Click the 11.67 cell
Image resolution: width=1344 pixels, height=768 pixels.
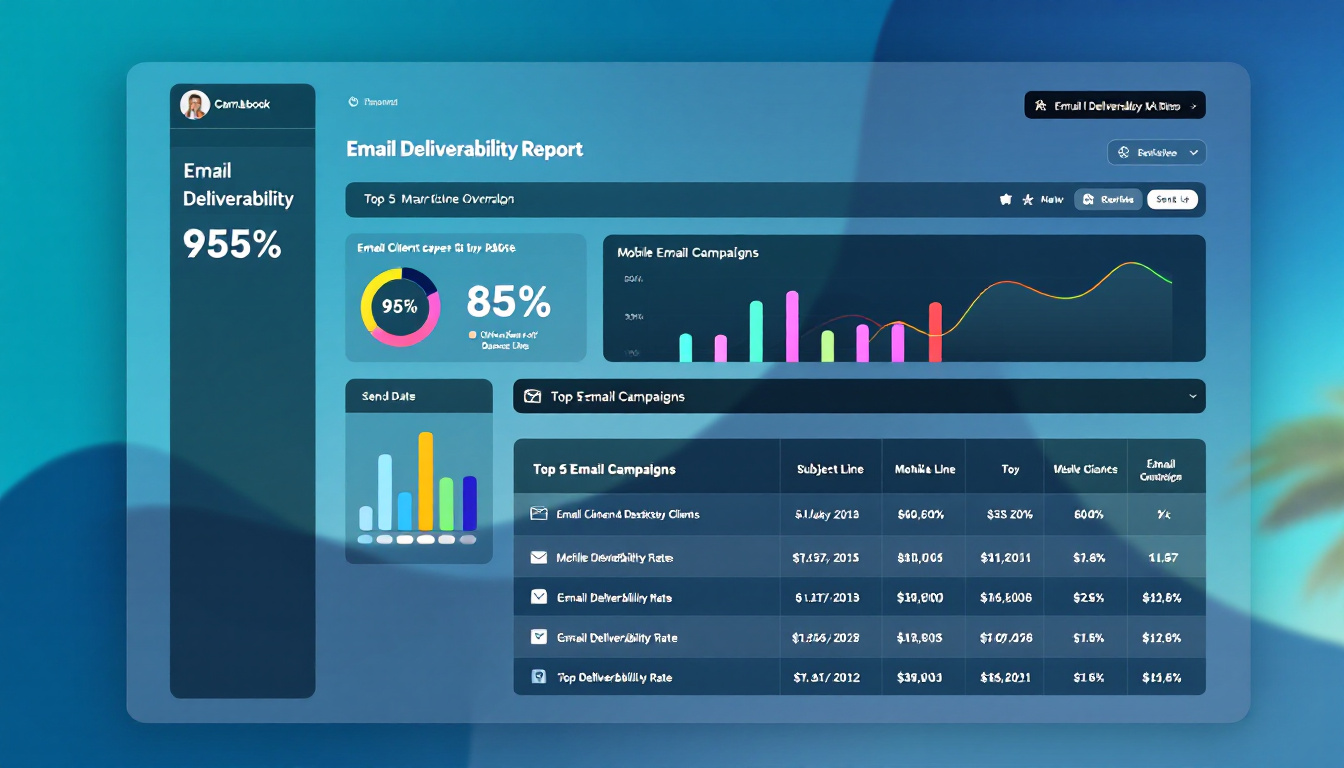point(1164,557)
